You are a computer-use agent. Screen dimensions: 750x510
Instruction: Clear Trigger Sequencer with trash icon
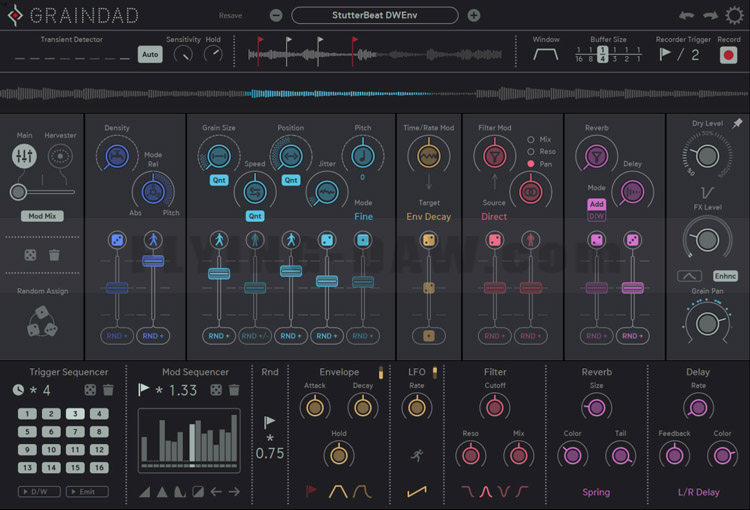coord(108,390)
